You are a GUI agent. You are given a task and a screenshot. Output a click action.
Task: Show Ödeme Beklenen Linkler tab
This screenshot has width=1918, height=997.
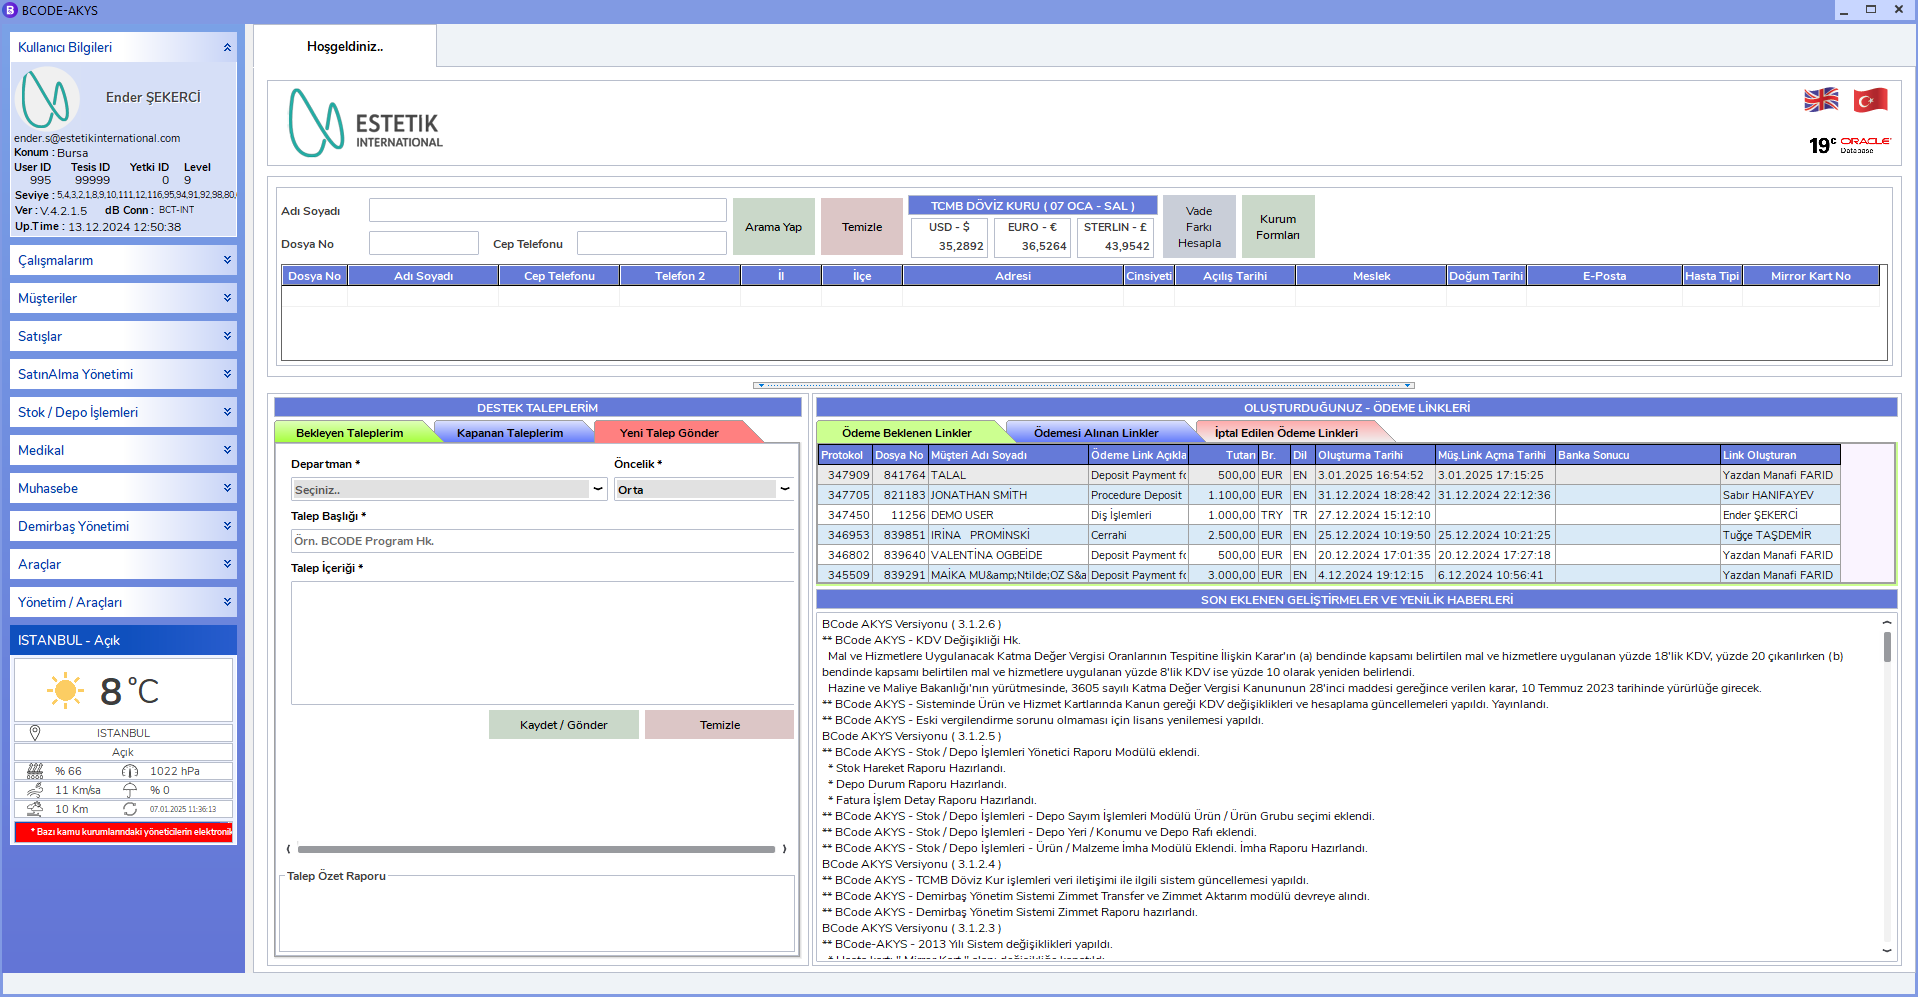click(x=907, y=433)
